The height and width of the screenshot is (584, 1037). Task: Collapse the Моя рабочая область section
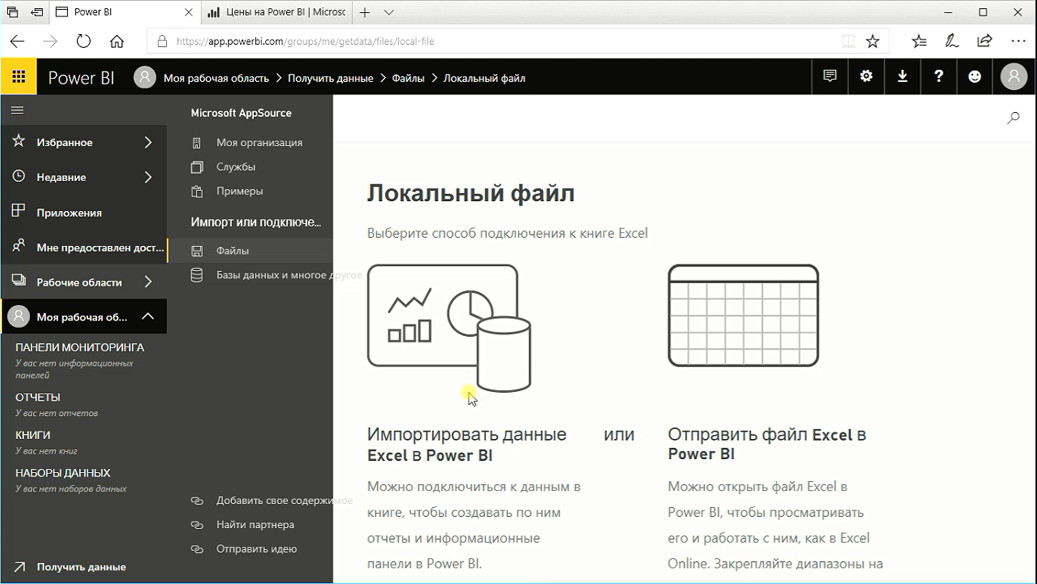[x=148, y=317]
